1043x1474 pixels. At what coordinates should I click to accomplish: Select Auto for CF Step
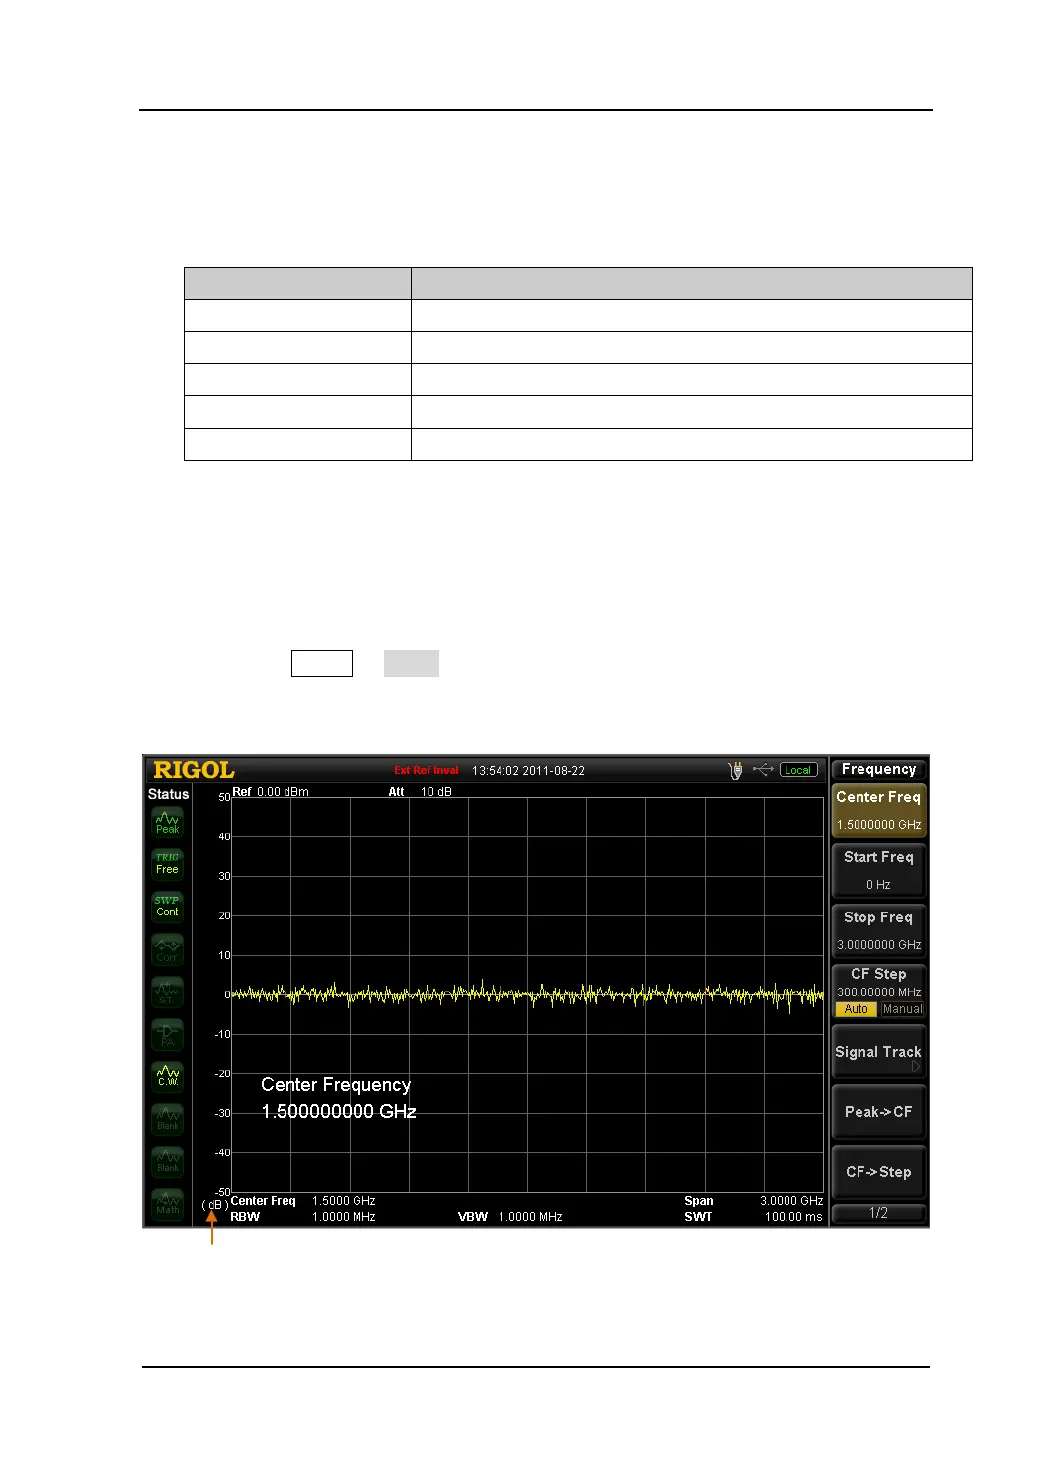coord(856,1009)
